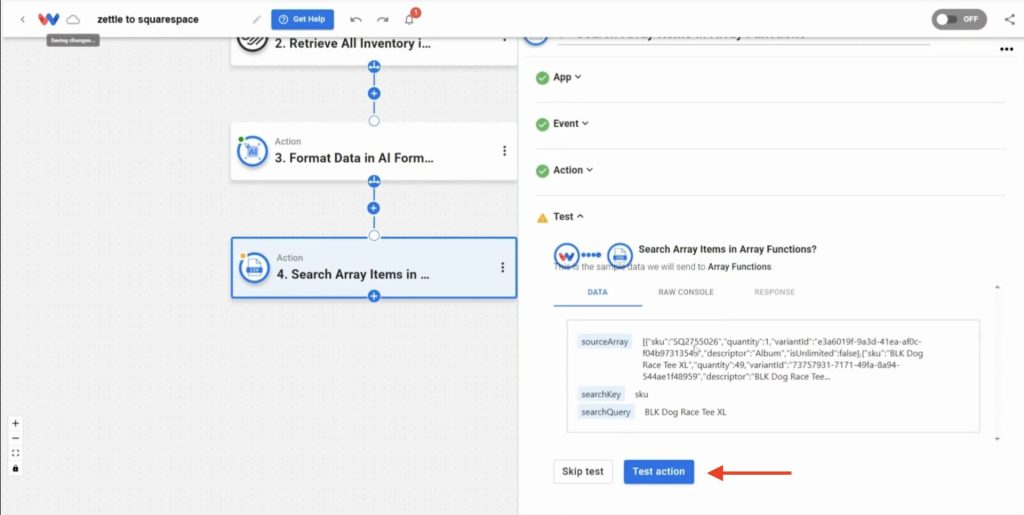Edit flow name with pencil icon

(x=256, y=20)
